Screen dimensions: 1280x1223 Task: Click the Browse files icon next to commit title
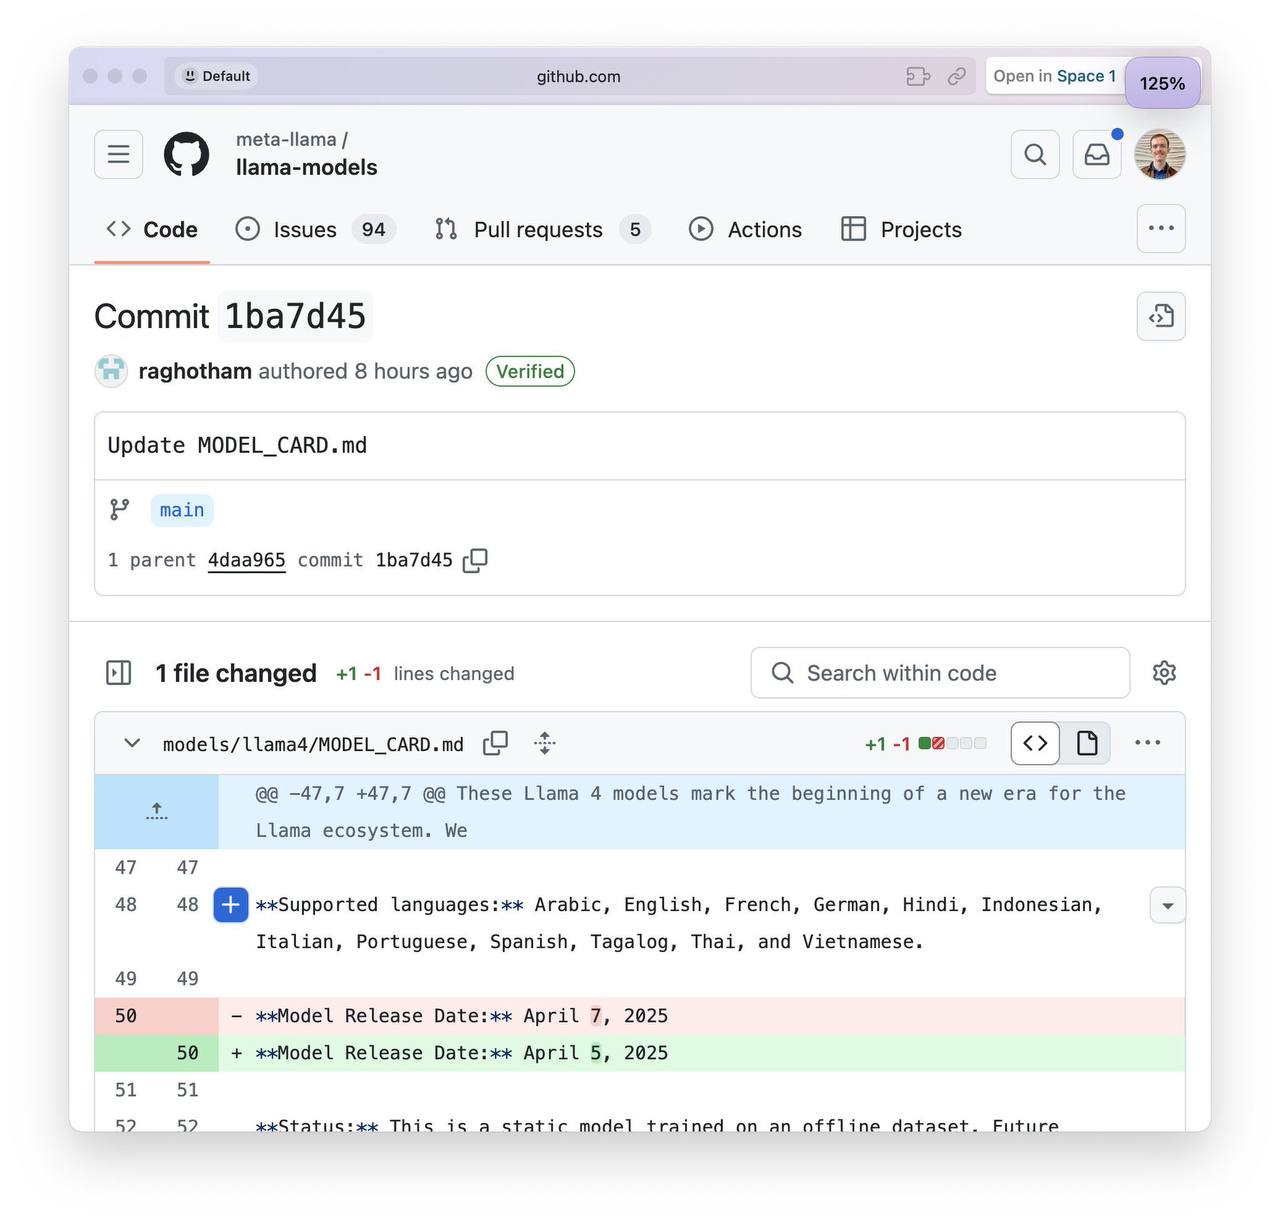pyautogui.click(x=1161, y=316)
